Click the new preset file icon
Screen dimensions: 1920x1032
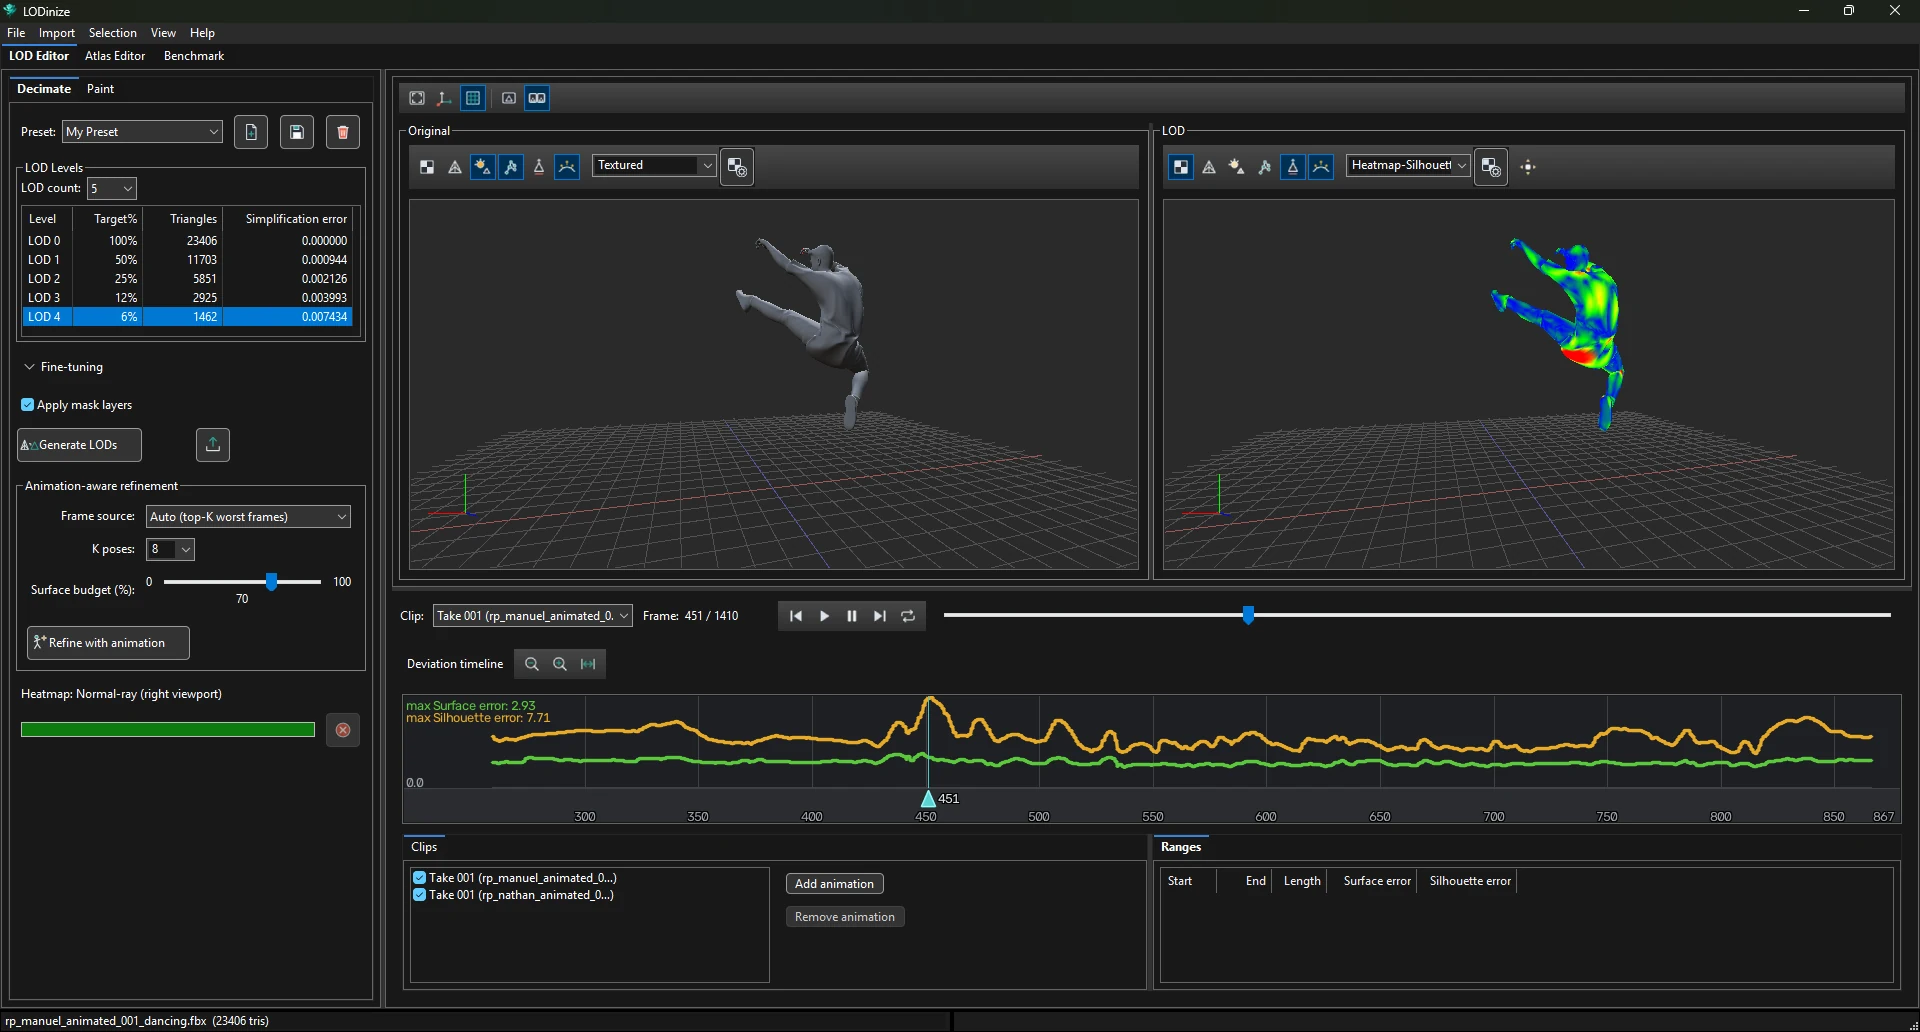click(251, 132)
